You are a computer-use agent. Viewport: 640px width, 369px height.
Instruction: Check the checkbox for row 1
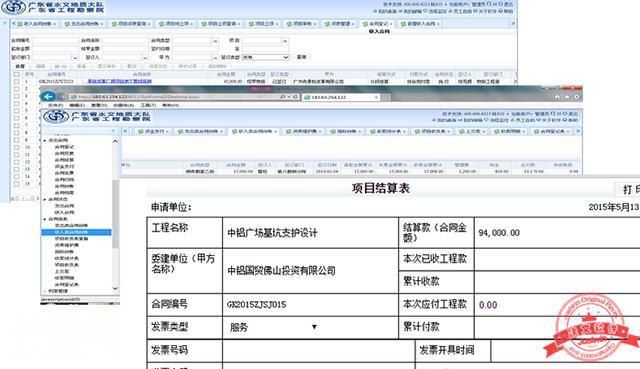click(x=17, y=82)
